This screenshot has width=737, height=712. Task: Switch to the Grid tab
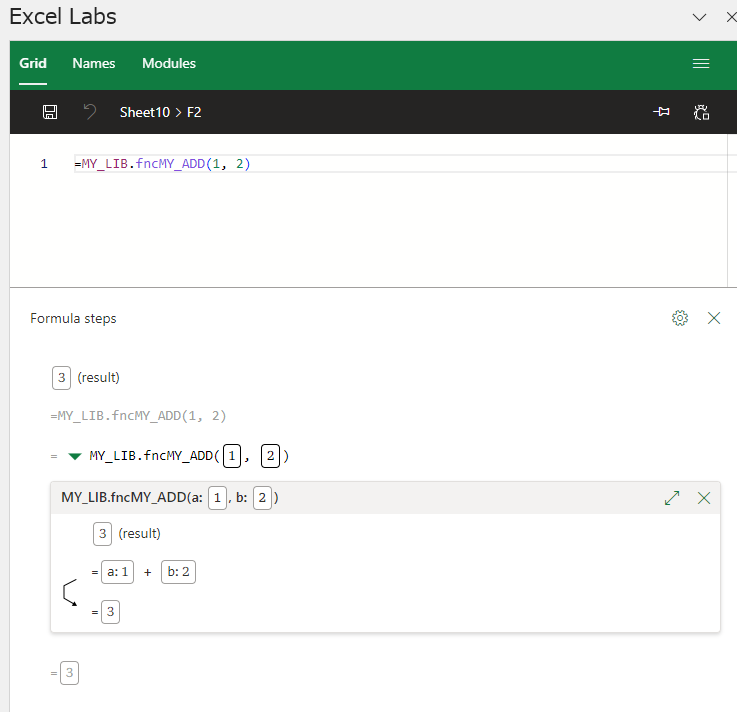pos(33,63)
